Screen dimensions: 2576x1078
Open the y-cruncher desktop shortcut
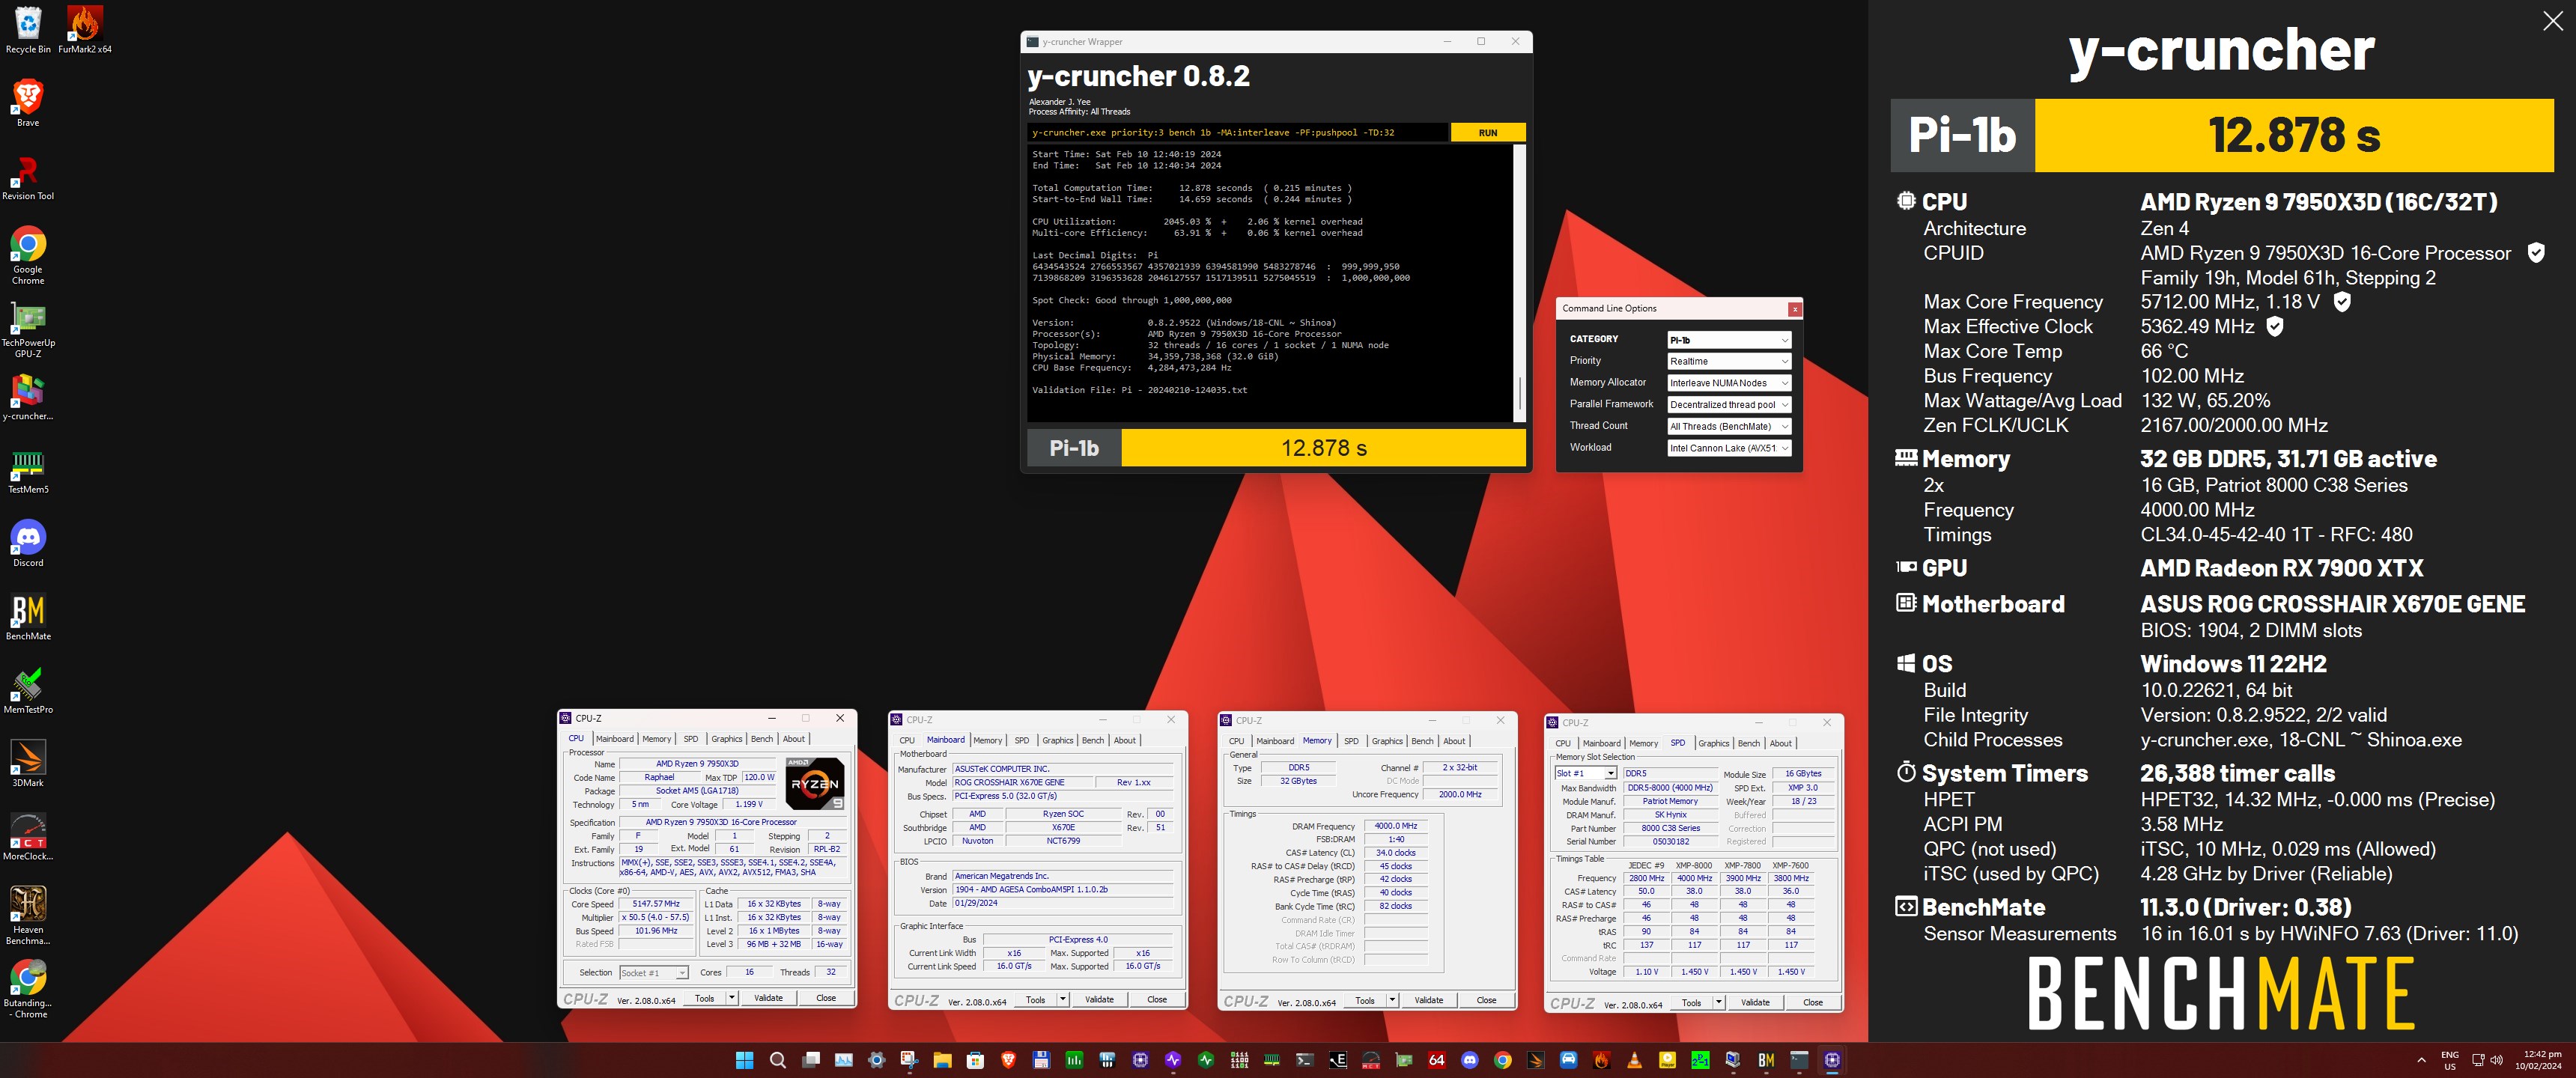(x=28, y=396)
